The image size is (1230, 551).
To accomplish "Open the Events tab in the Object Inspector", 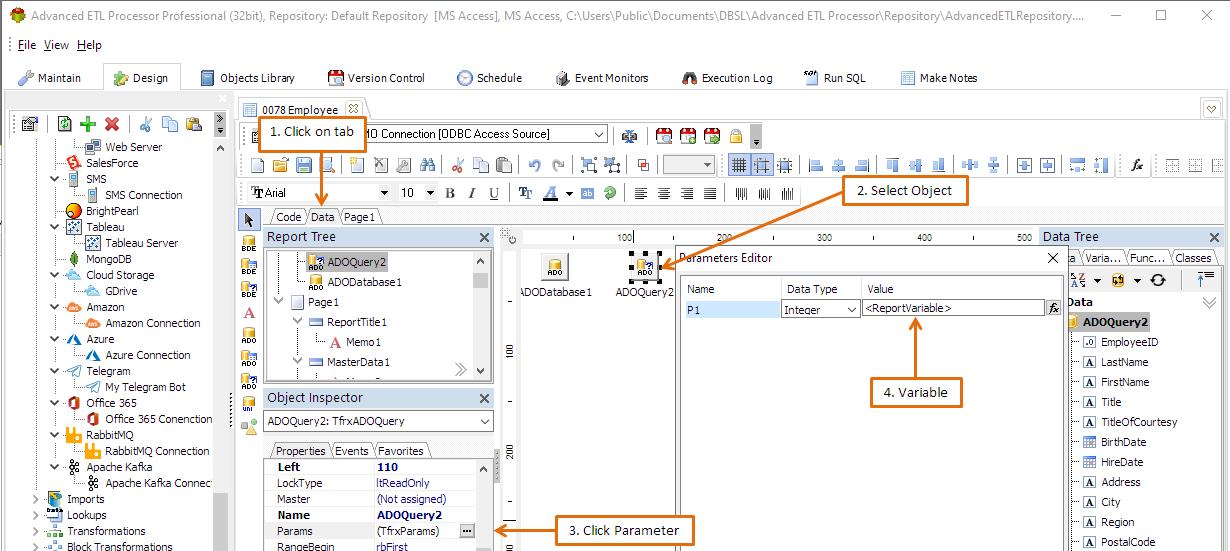I will click(351, 451).
